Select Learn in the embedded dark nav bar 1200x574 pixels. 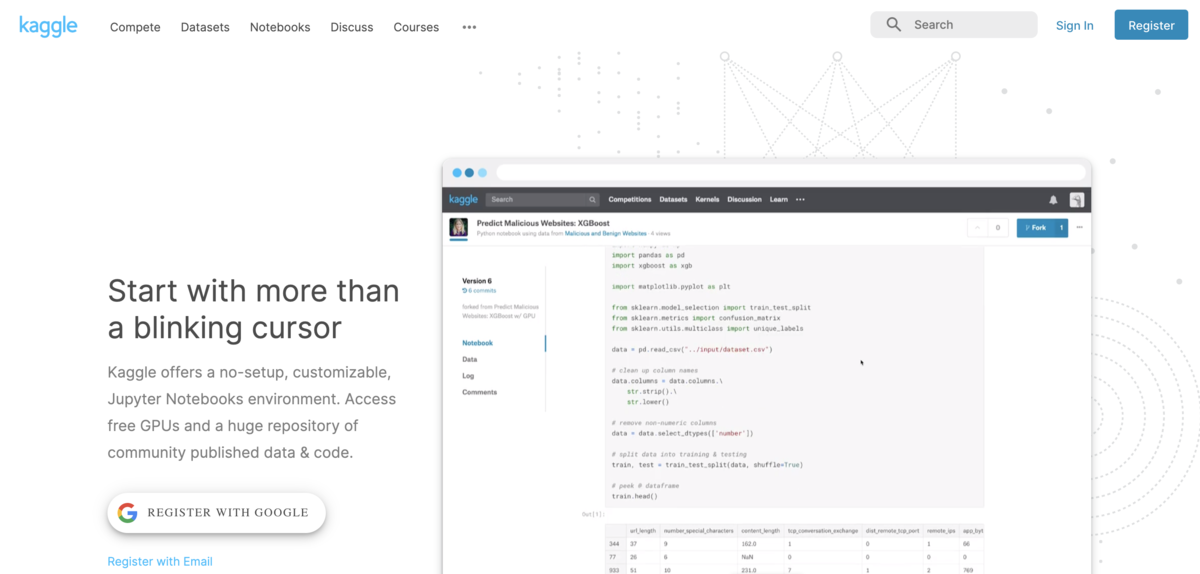click(778, 200)
